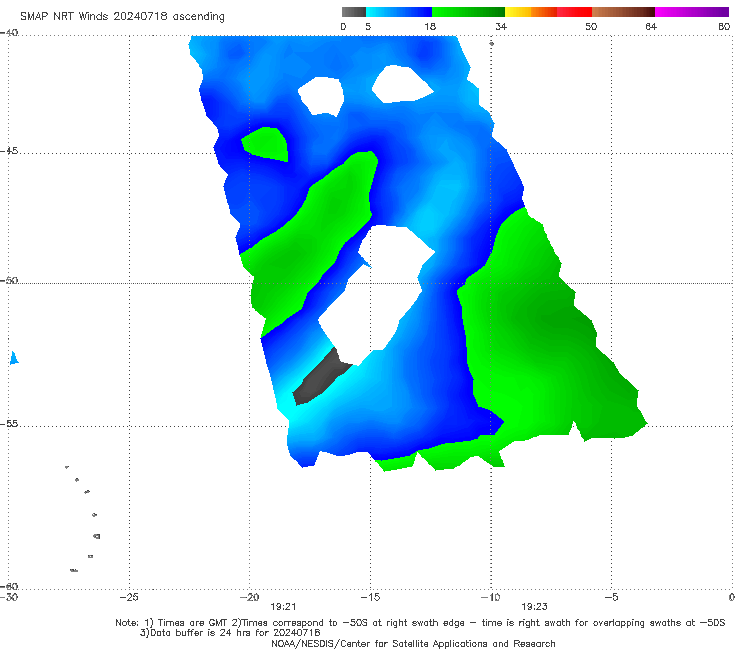This screenshot has height=650, width=740.
Task: Click colorbar label '64'
Action: (x=651, y=26)
